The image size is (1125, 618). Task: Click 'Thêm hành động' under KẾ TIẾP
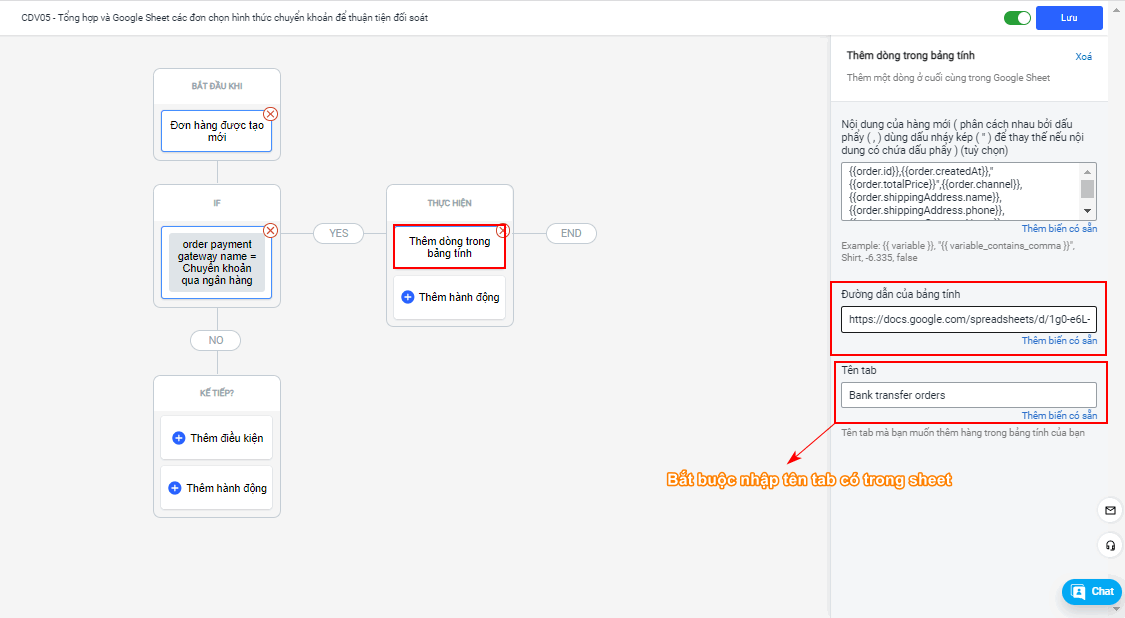(x=216, y=488)
